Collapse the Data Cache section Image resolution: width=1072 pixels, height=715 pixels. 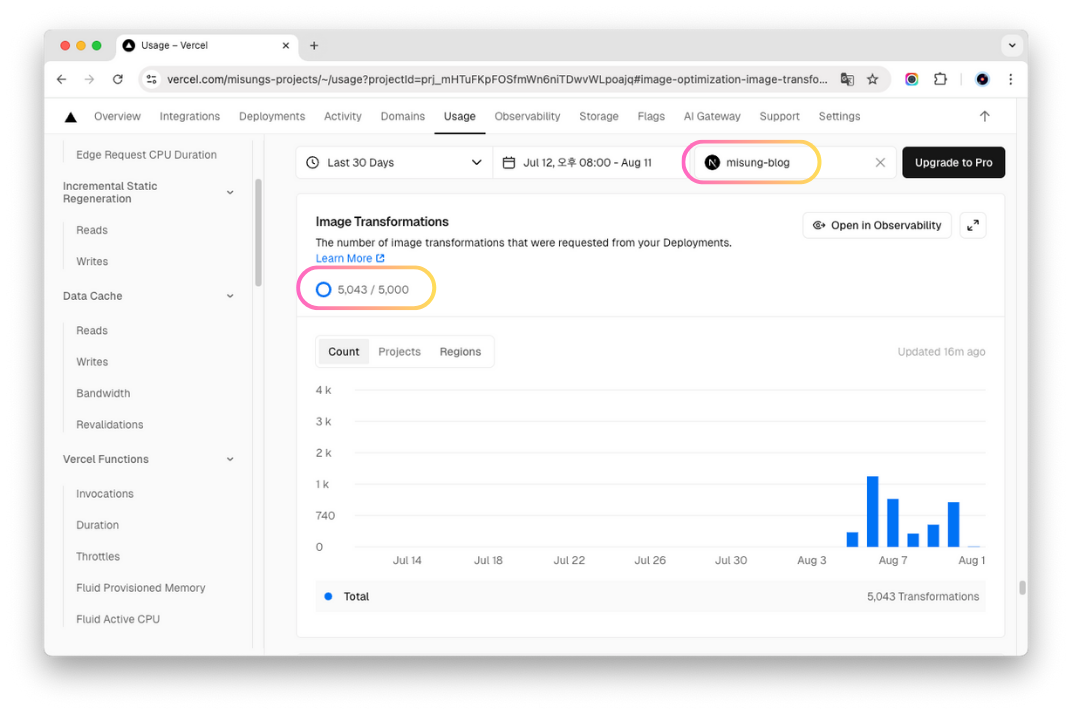[230, 296]
